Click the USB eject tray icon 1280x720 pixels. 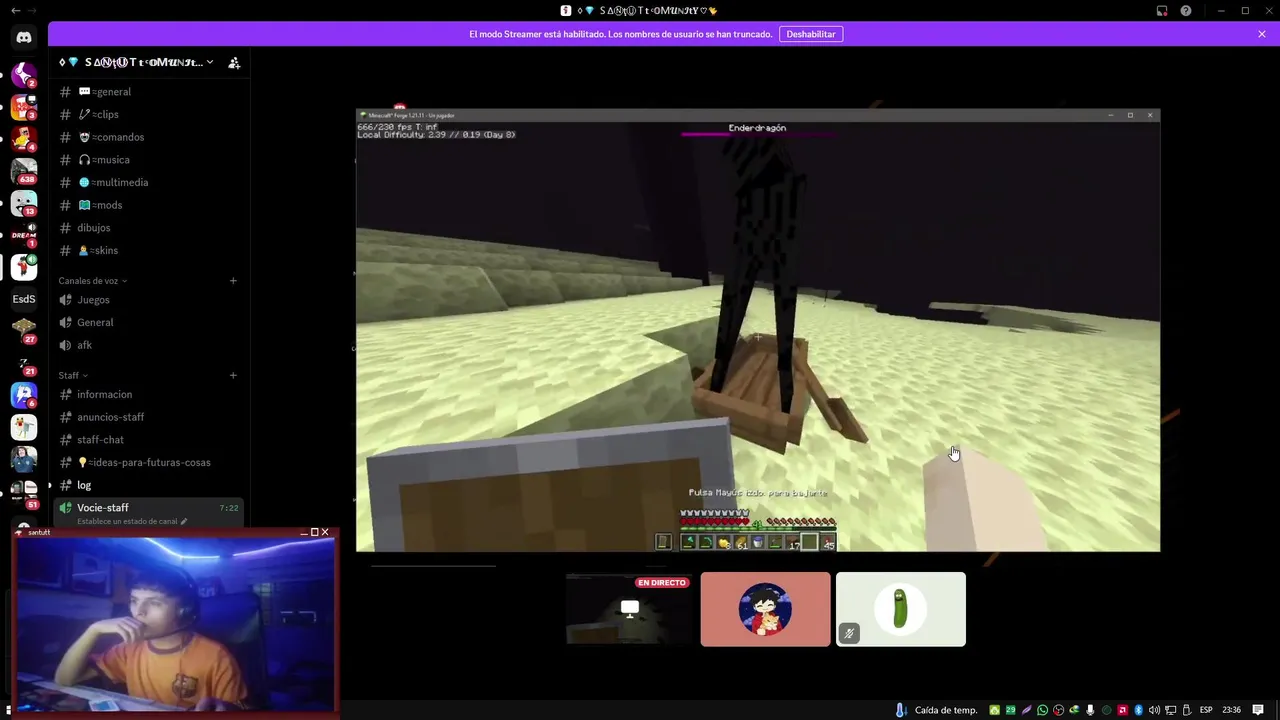coord(1186,710)
